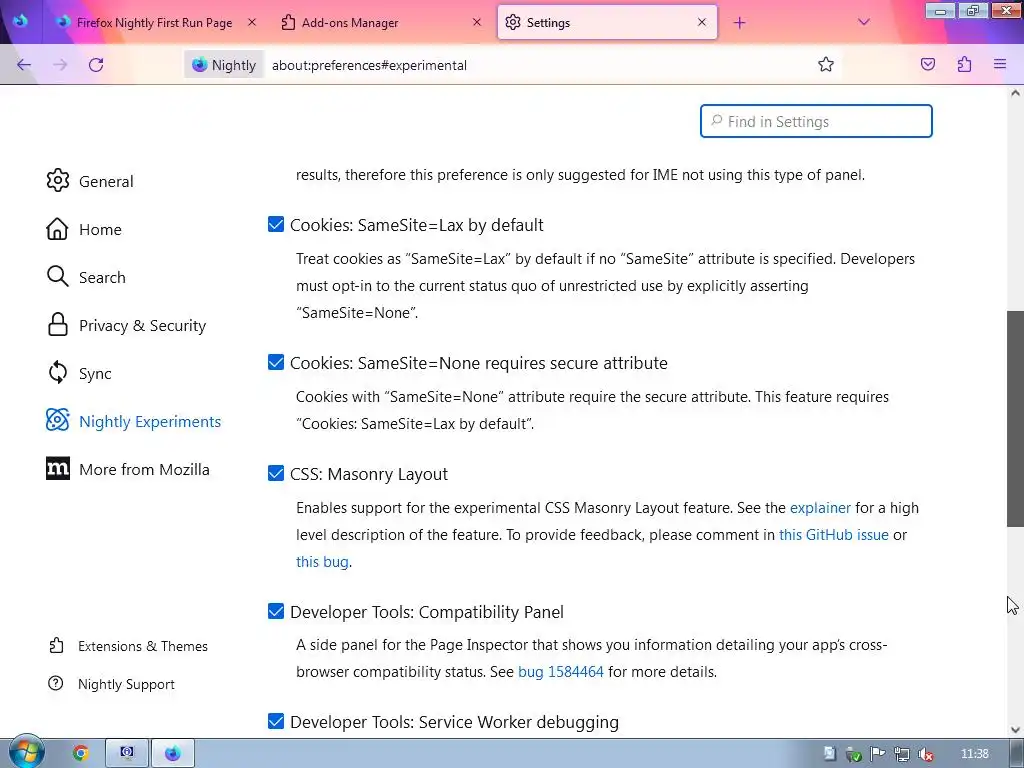Image resolution: width=1024 pixels, height=768 pixels.
Task: Uncheck SameSite=None requires secure attribute
Action: coord(276,362)
